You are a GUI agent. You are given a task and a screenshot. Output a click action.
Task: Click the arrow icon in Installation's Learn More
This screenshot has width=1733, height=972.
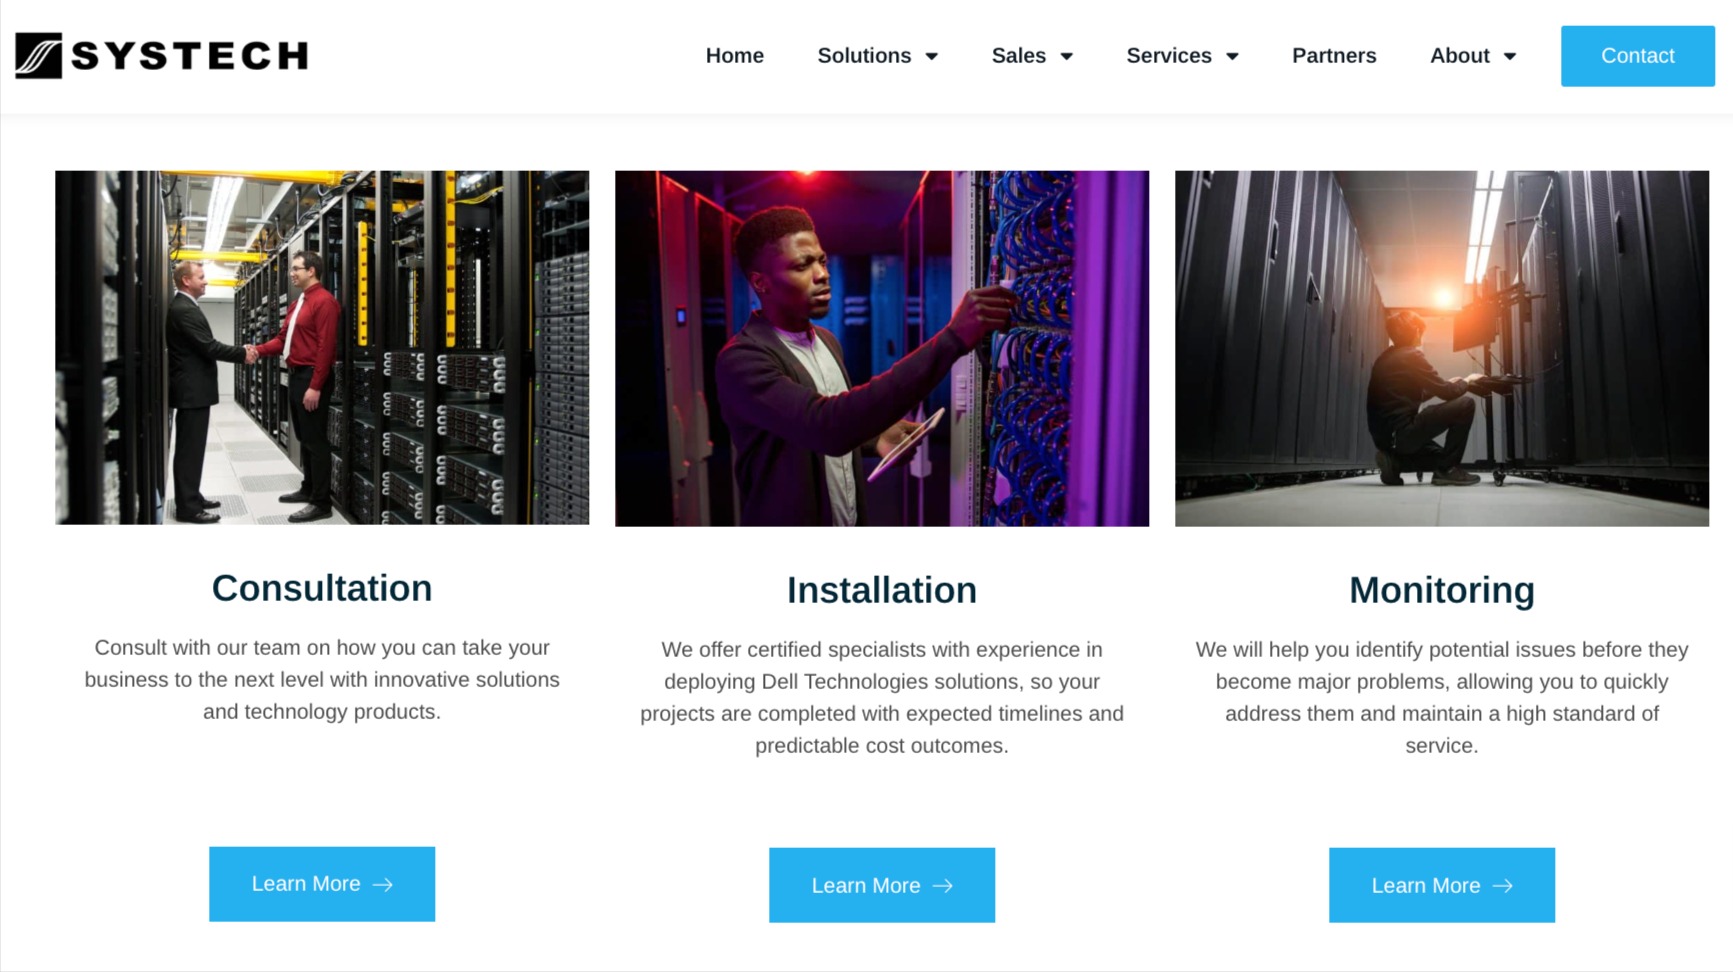coord(943,886)
